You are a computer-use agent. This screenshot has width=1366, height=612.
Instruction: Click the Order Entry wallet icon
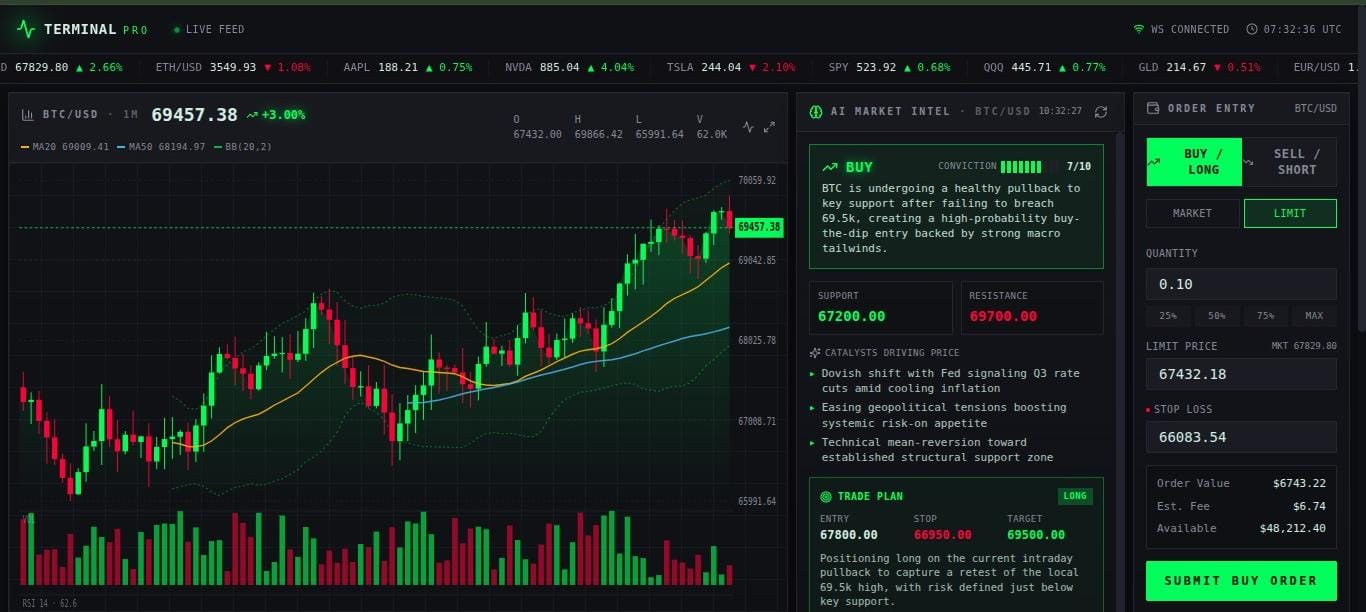pyautogui.click(x=1152, y=108)
